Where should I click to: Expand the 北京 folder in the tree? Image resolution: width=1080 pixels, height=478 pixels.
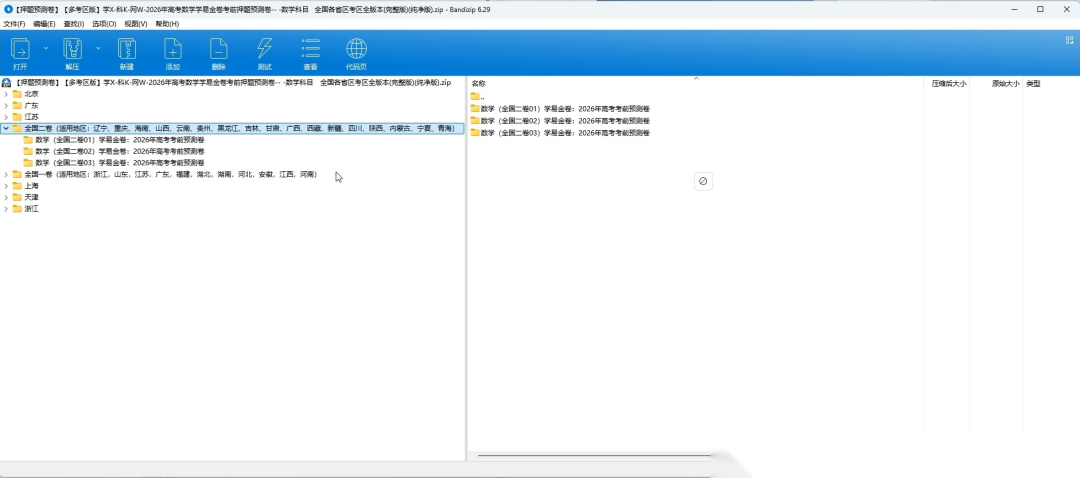[6, 94]
